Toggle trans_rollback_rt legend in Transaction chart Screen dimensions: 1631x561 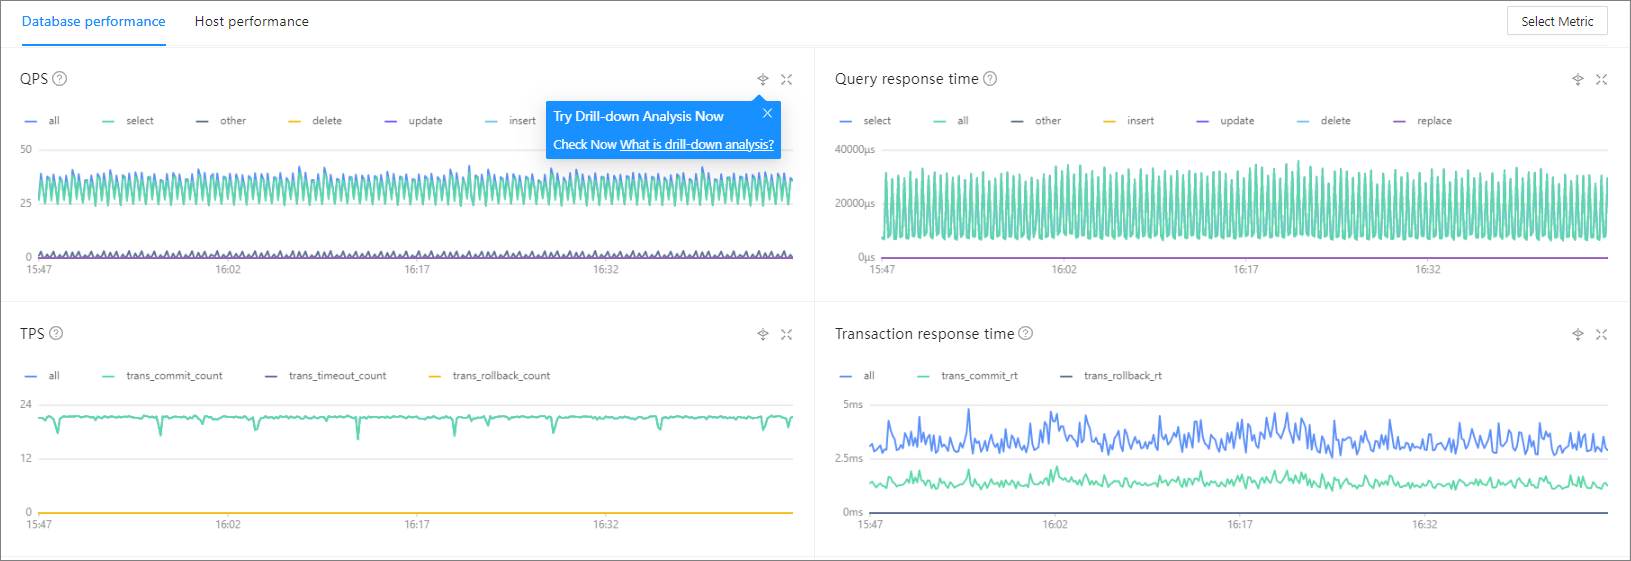click(x=1122, y=376)
